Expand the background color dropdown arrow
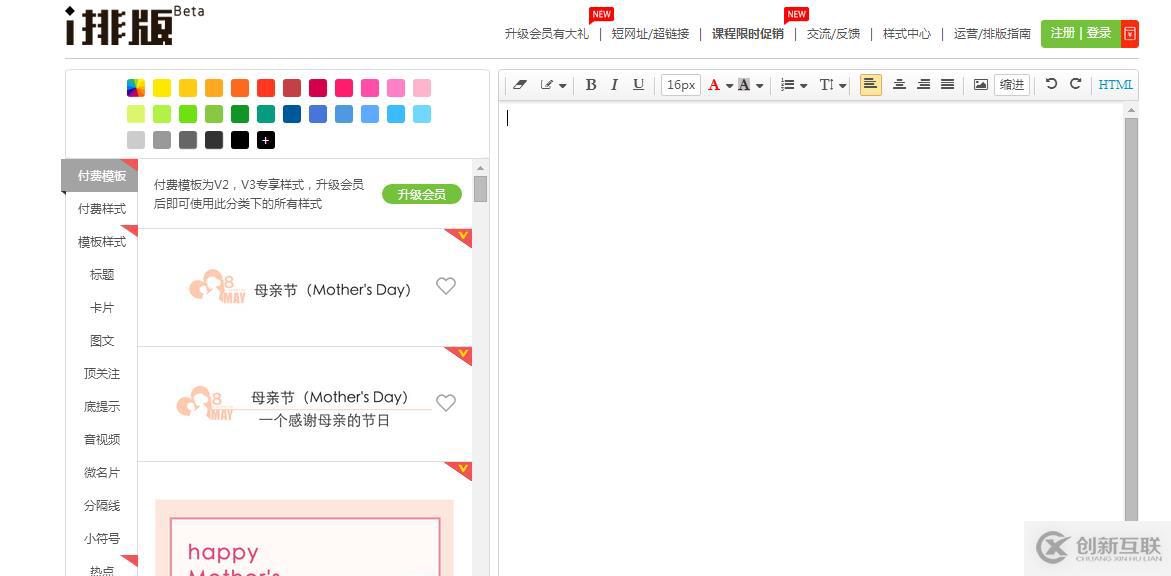The width and height of the screenshot is (1171, 576). pyautogui.click(x=760, y=86)
